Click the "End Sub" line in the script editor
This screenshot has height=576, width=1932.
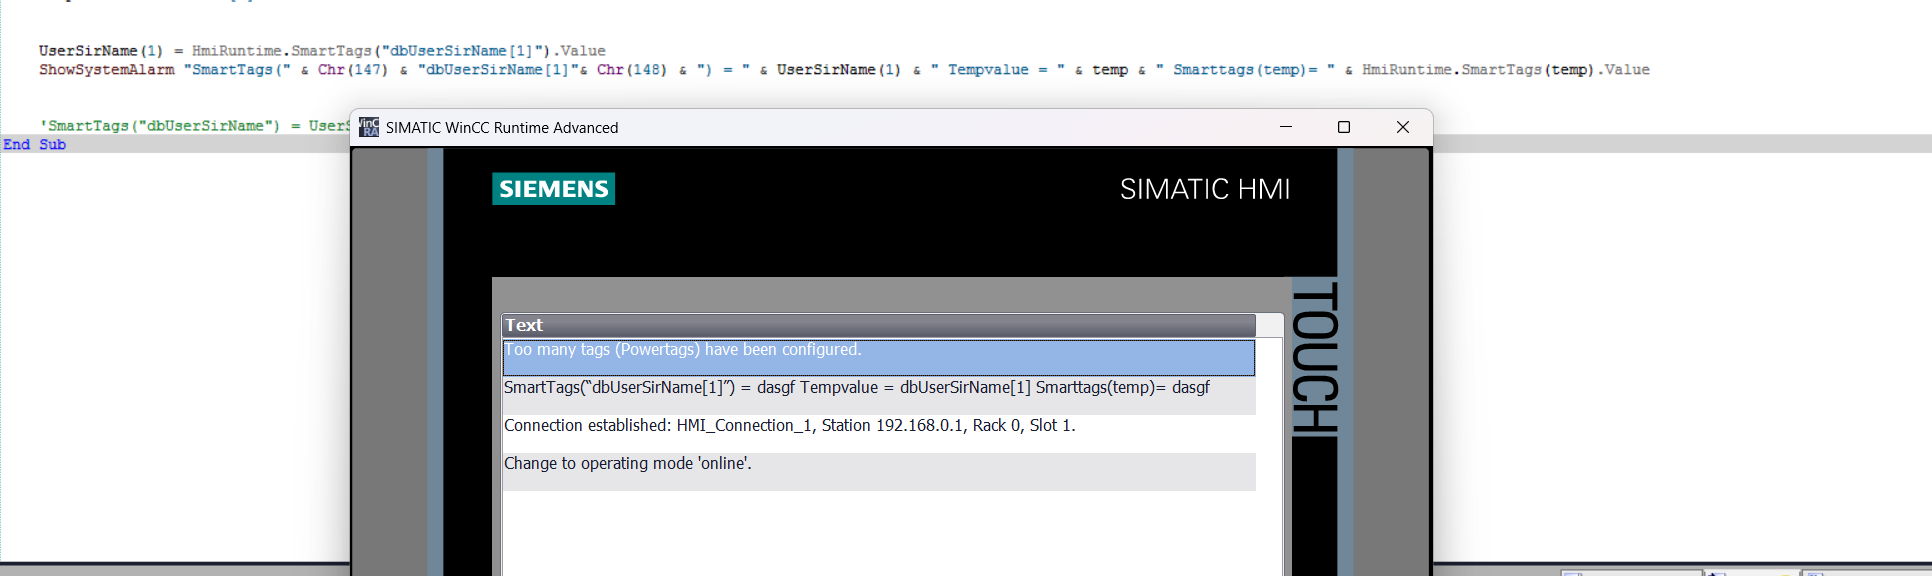click(34, 144)
